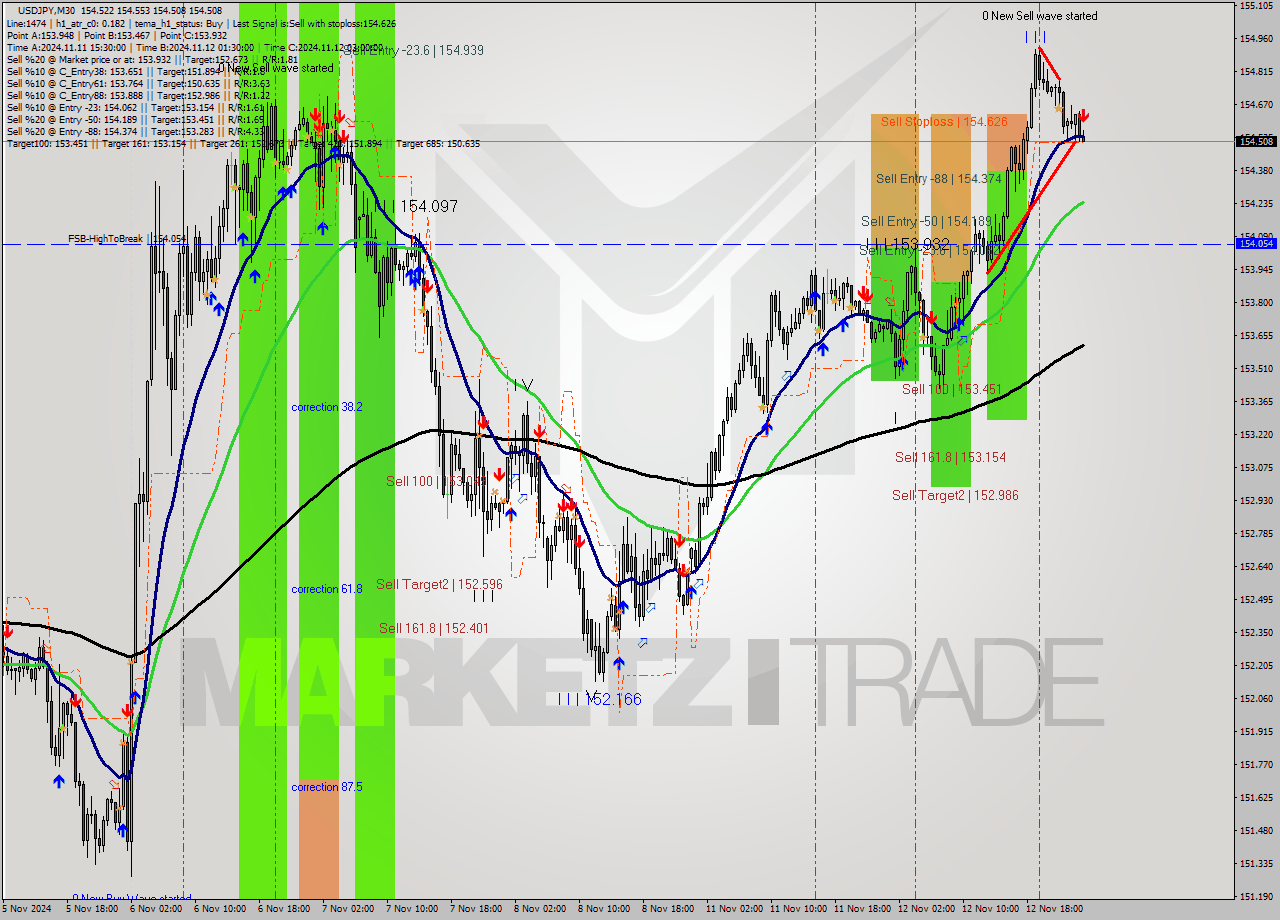The height and width of the screenshot is (920, 1280).
Task: Select the 'Sell 161.8 | 153.154' label
Action: (950, 457)
